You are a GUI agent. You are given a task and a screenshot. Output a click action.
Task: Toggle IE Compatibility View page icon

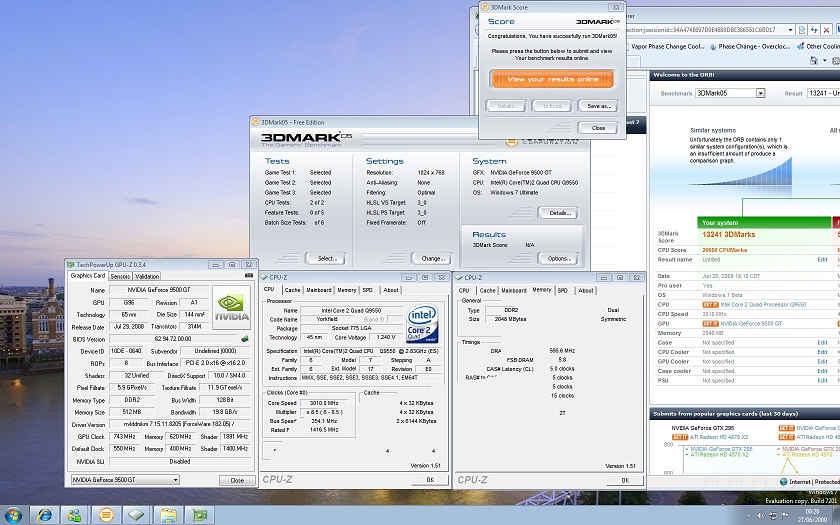tap(802, 30)
